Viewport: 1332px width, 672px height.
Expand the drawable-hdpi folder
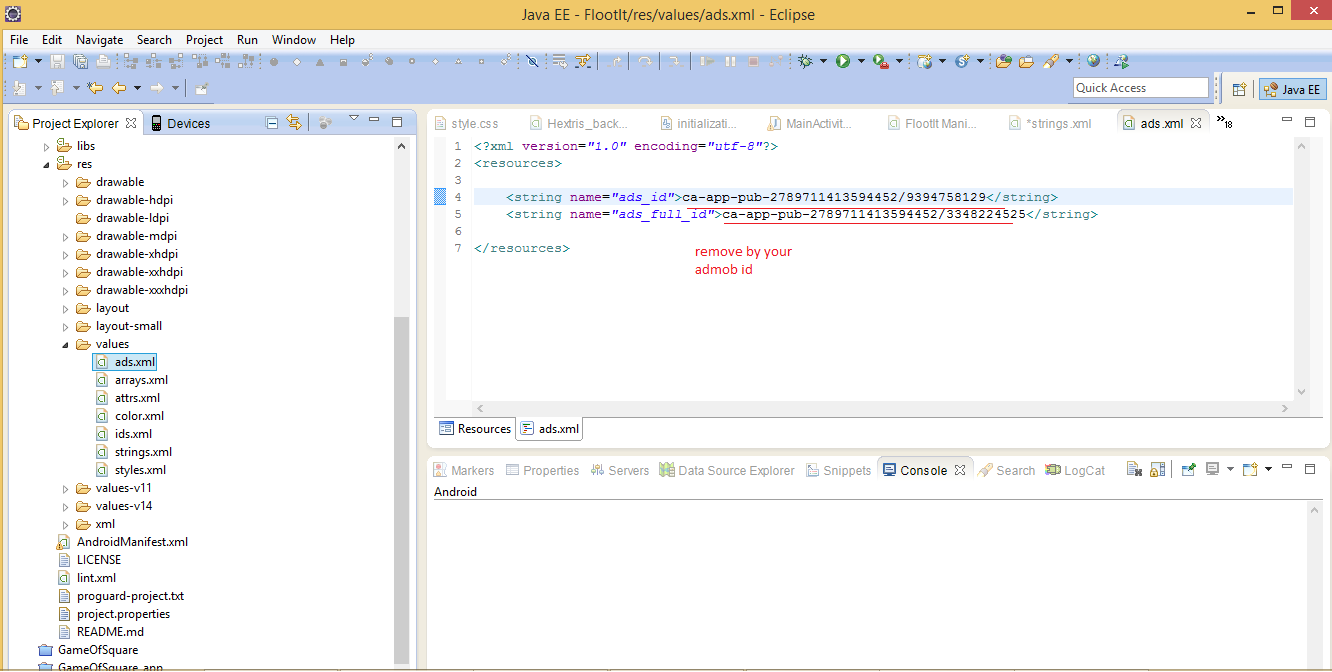[66, 200]
